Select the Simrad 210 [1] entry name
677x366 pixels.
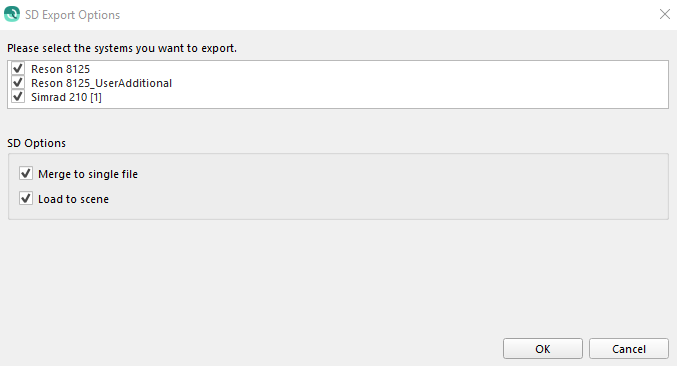point(66,97)
